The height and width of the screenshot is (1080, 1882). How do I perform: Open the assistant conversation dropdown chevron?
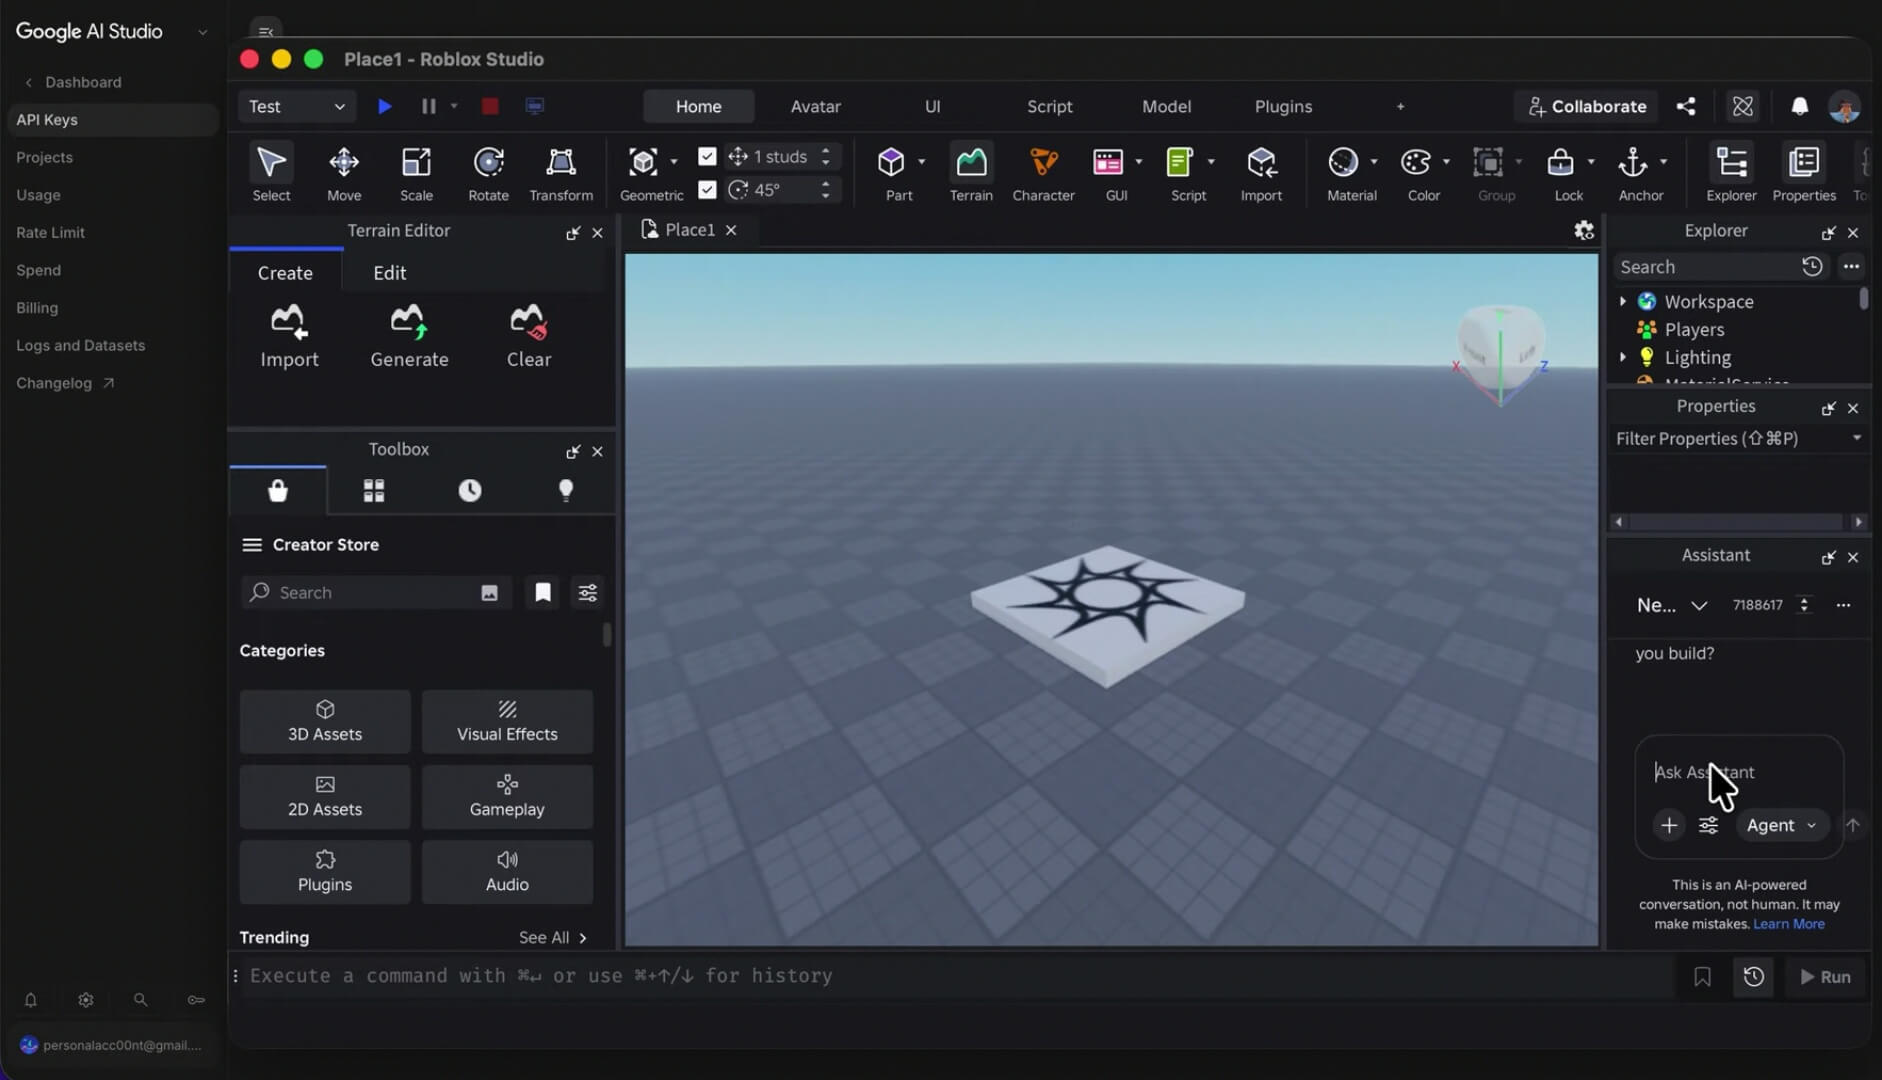point(1698,605)
